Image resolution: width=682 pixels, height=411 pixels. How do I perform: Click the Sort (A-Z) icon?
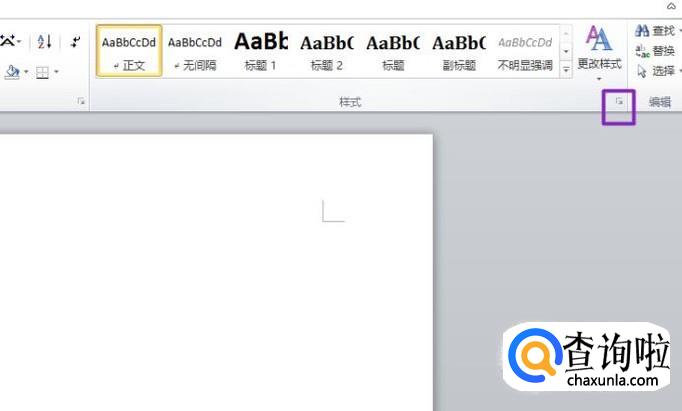point(44,42)
